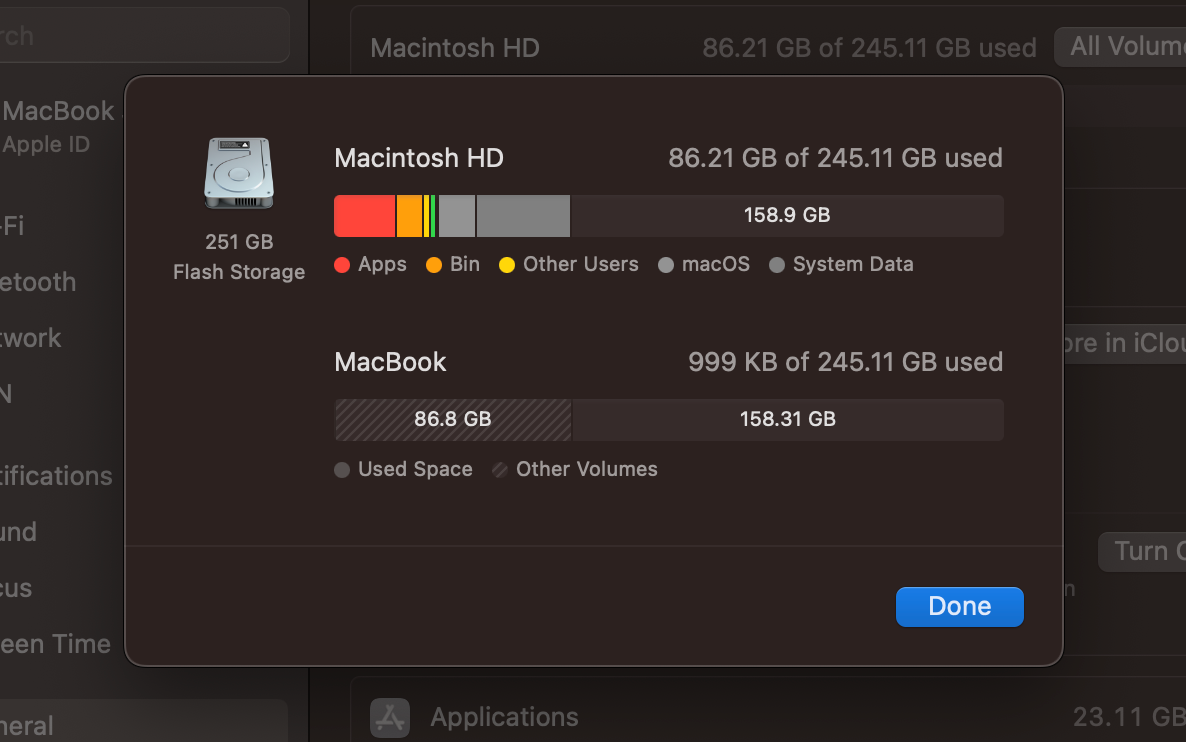Expand the MacBook volume details
Viewport: 1186px width, 742px height.
click(390, 362)
